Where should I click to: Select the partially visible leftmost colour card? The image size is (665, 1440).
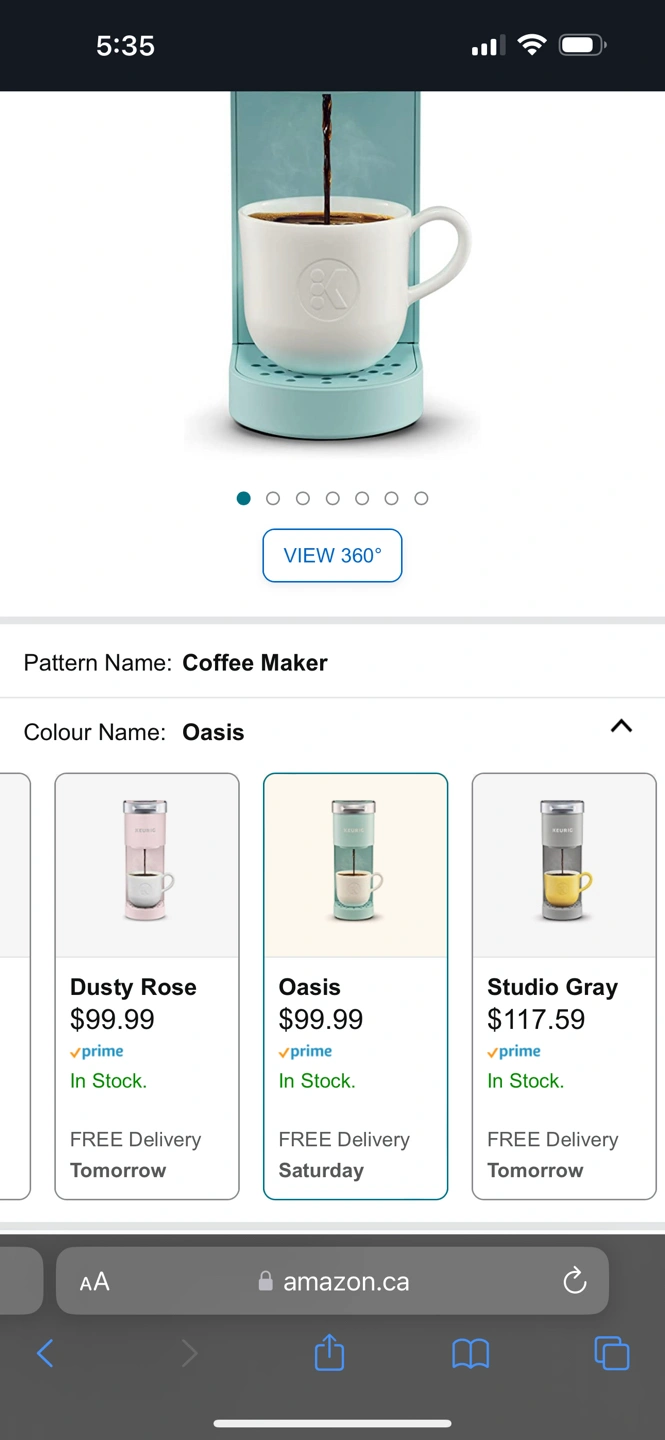[14, 985]
